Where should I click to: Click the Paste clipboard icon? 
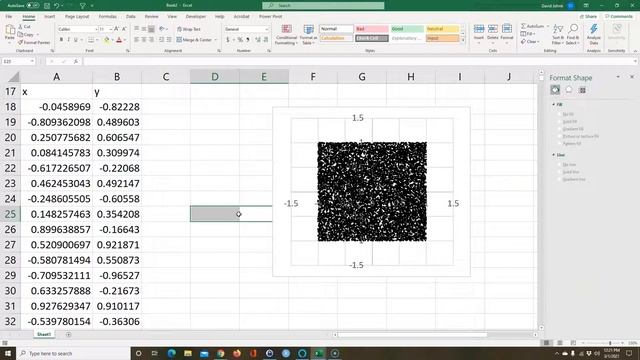pos(10,30)
